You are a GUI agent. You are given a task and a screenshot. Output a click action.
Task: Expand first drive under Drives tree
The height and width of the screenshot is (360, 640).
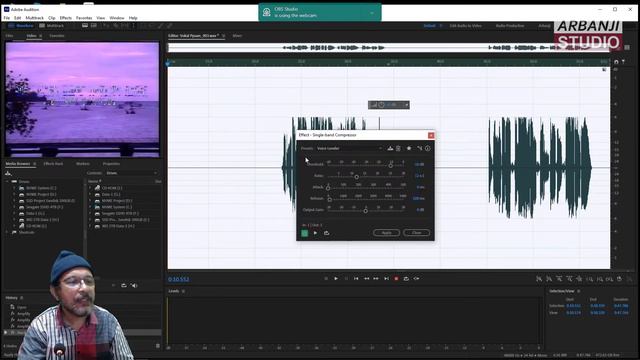15,188
